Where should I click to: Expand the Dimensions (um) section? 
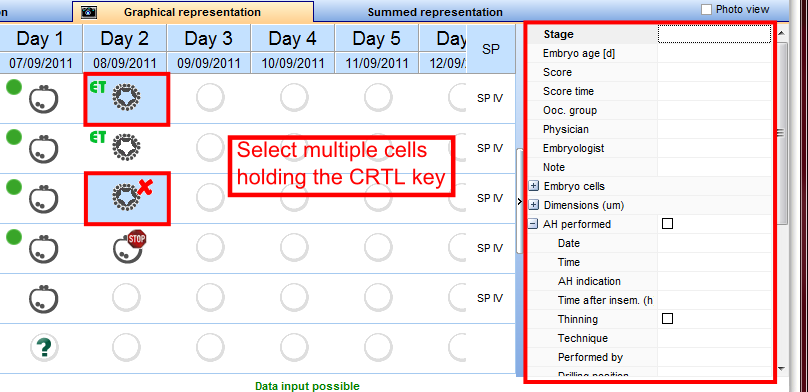[534, 206]
